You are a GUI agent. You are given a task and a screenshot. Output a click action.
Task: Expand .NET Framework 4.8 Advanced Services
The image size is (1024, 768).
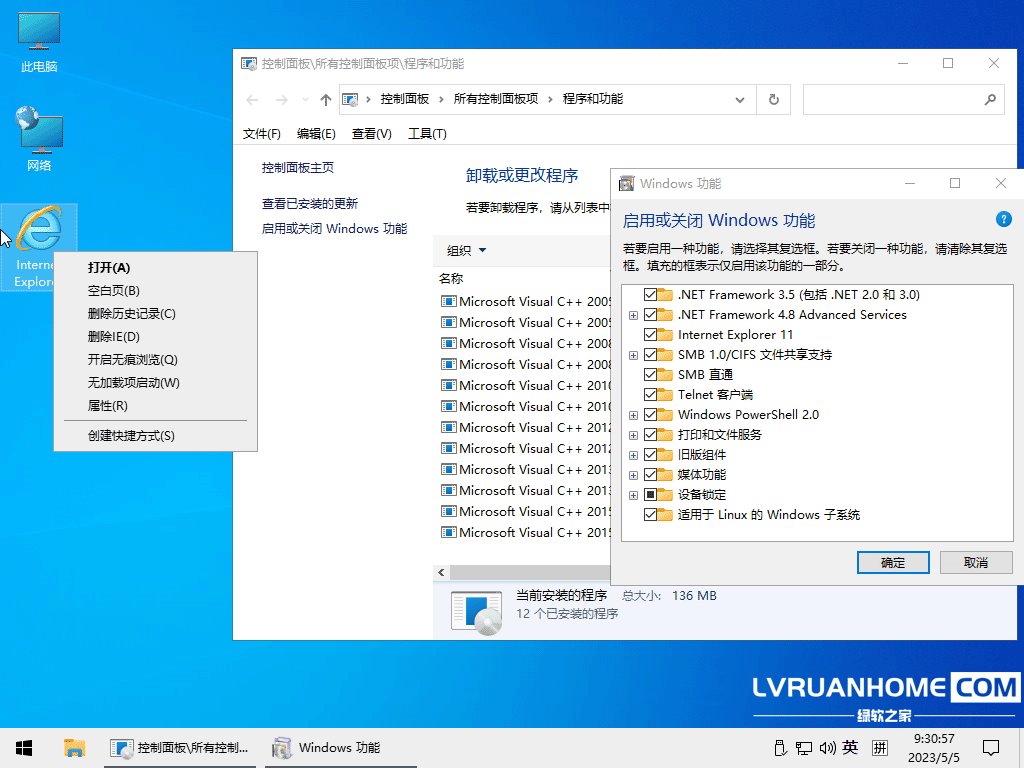click(x=633, y=315)
